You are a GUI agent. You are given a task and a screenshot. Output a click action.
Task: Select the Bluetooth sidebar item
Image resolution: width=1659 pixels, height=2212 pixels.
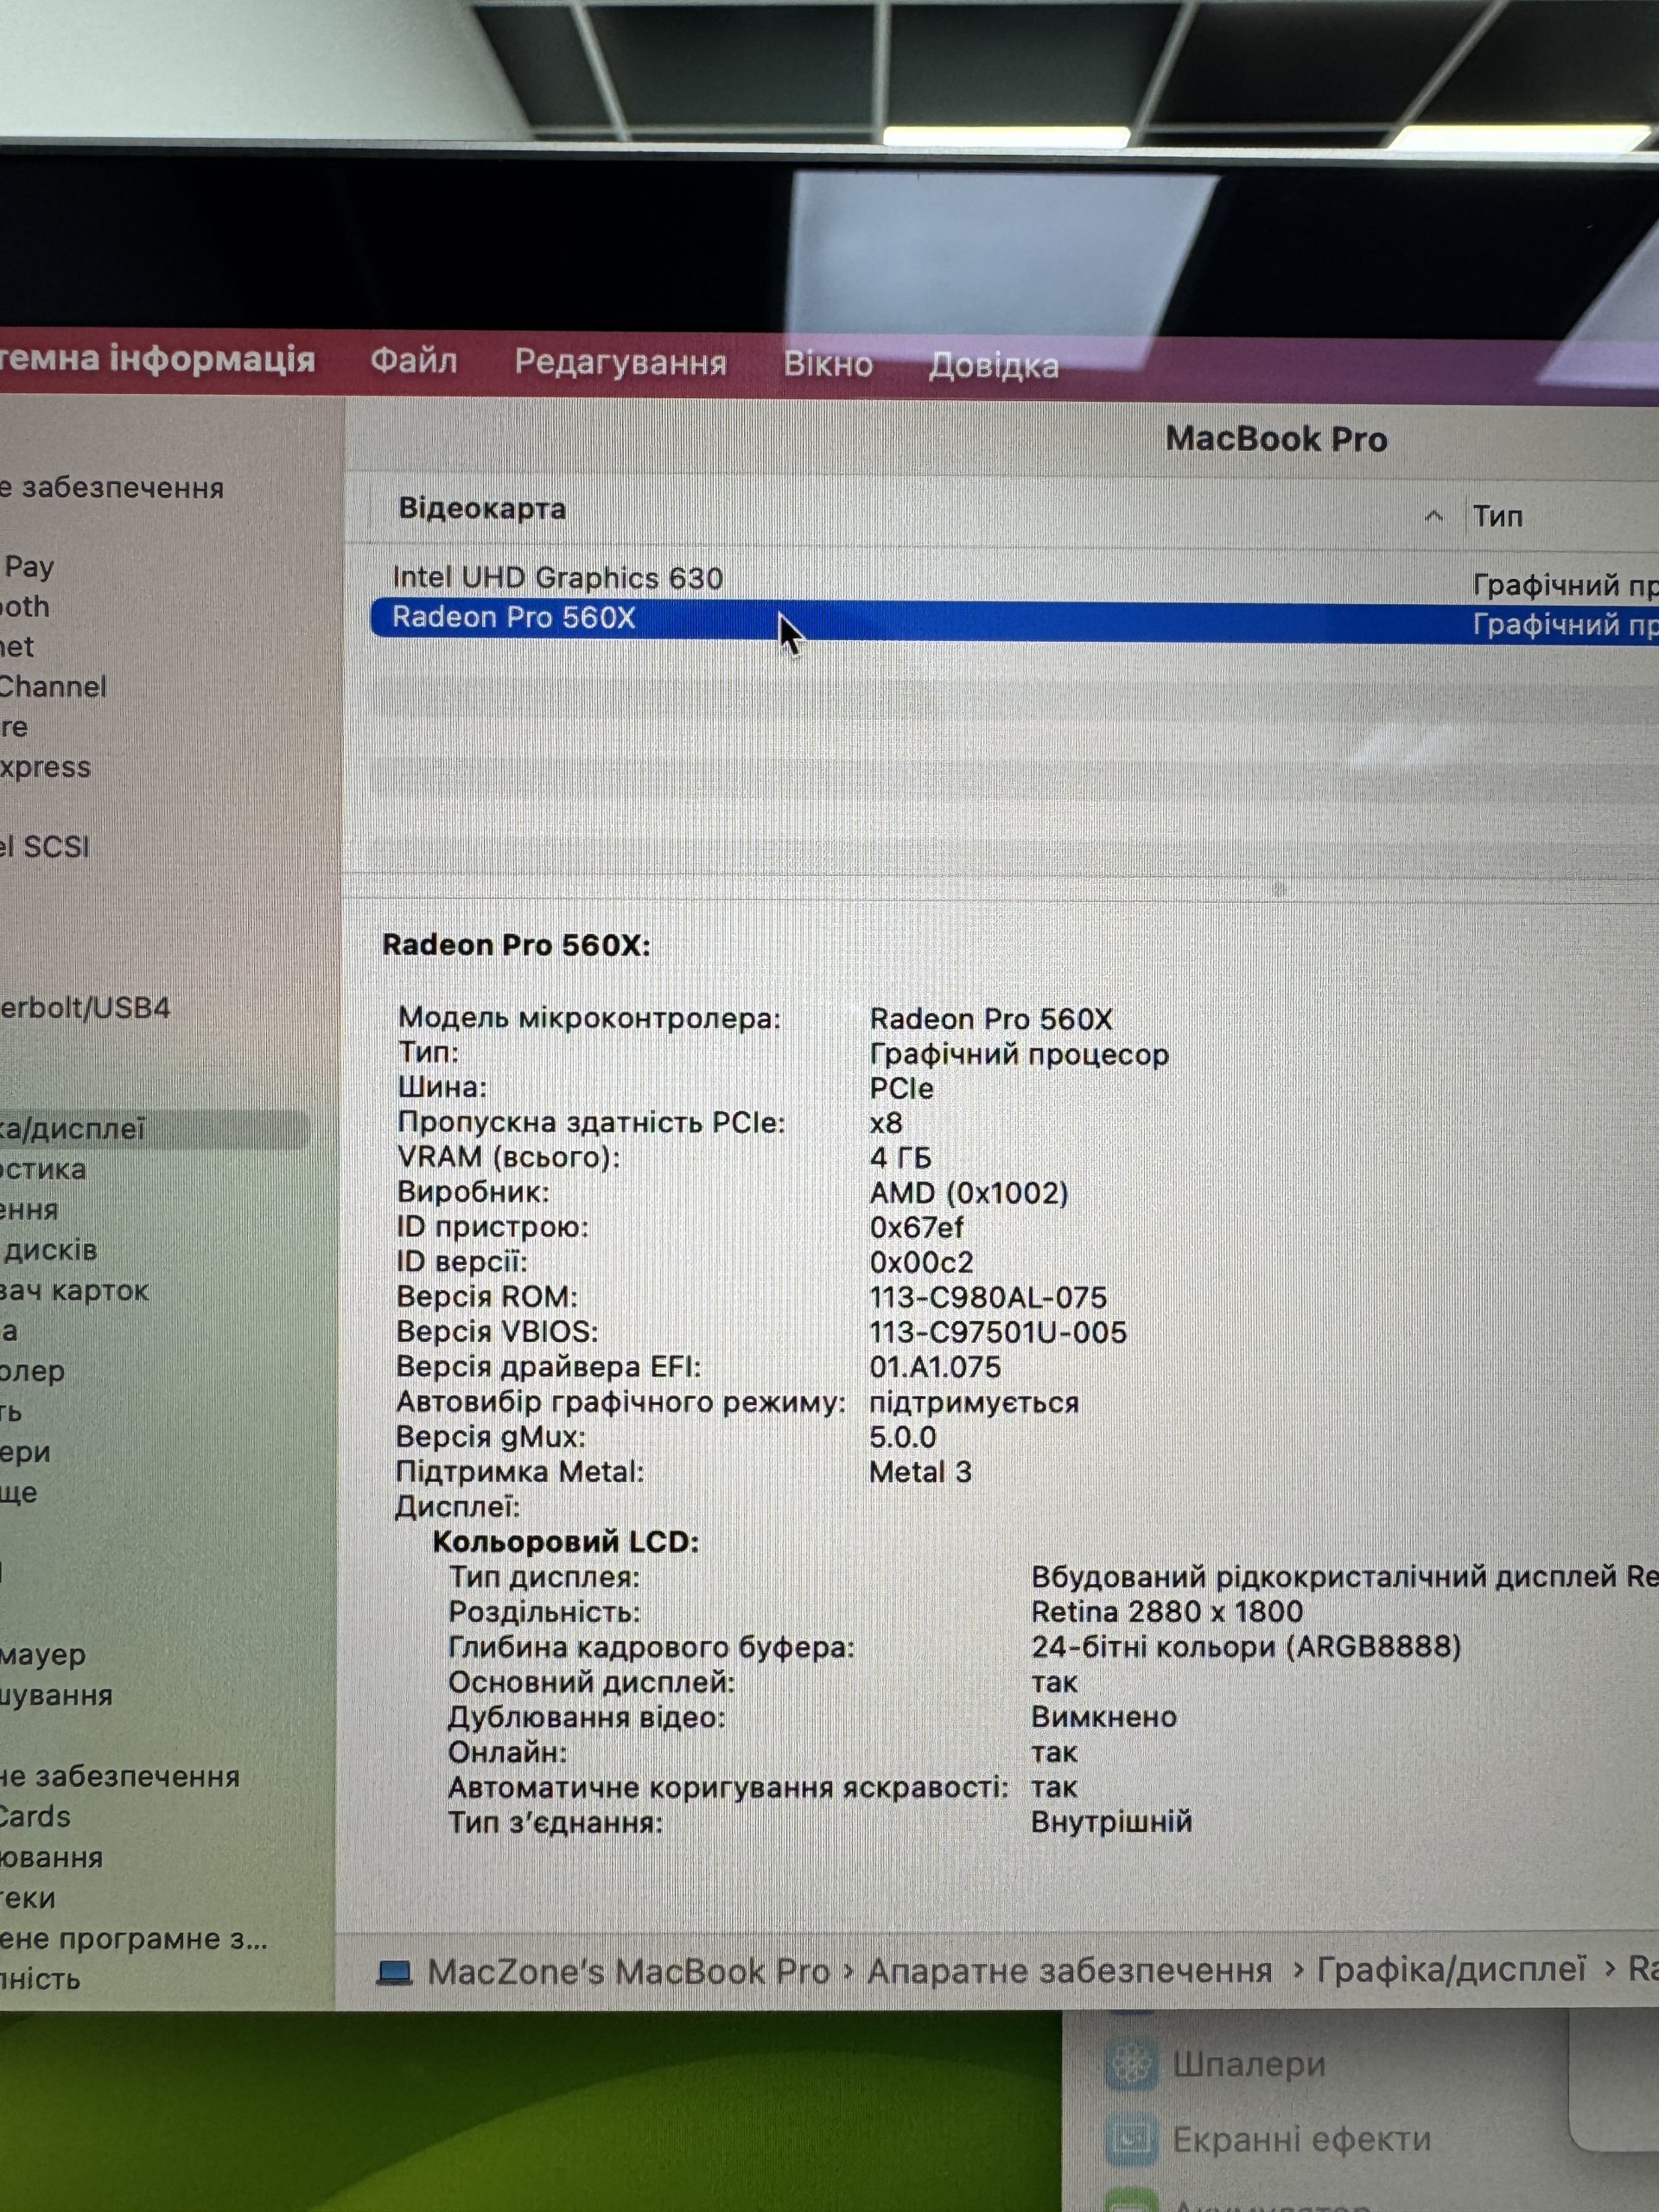[x=24, y=607]
